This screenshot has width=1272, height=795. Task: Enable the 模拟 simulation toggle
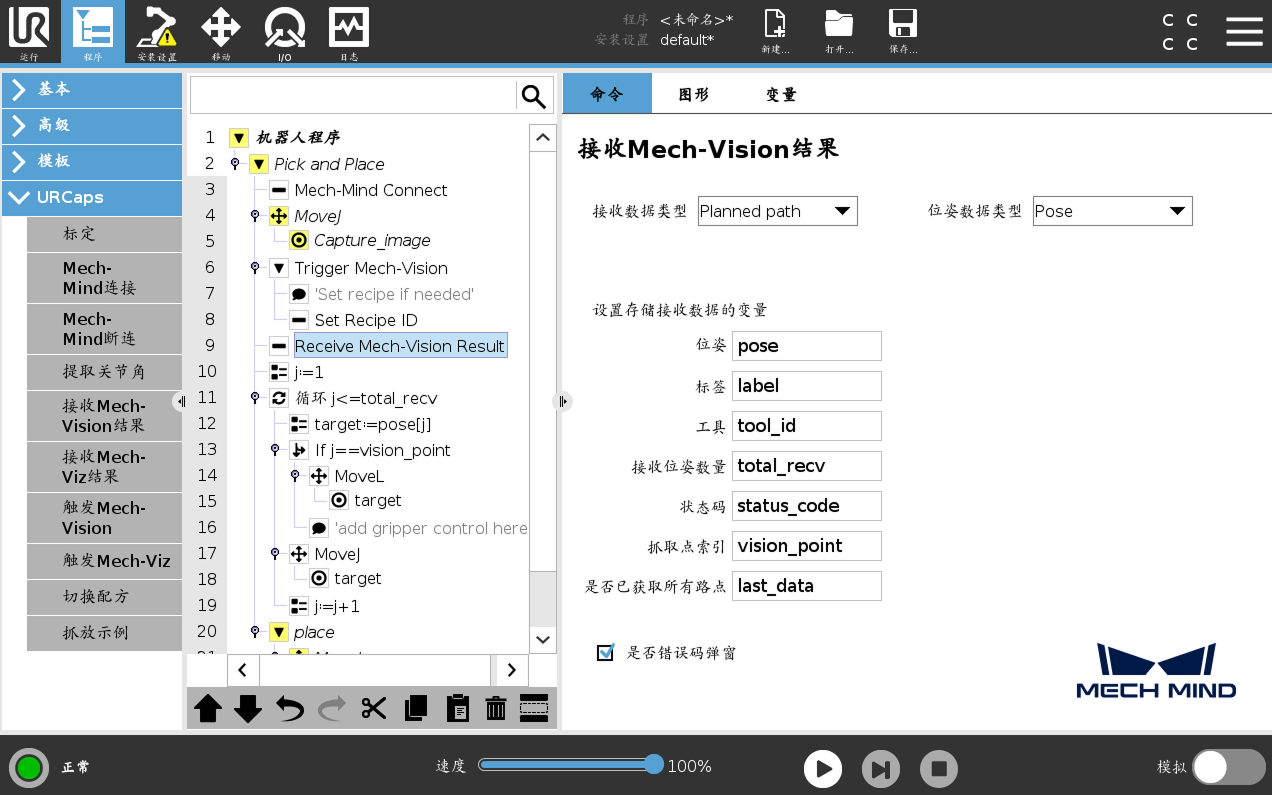click(1228, 766)
